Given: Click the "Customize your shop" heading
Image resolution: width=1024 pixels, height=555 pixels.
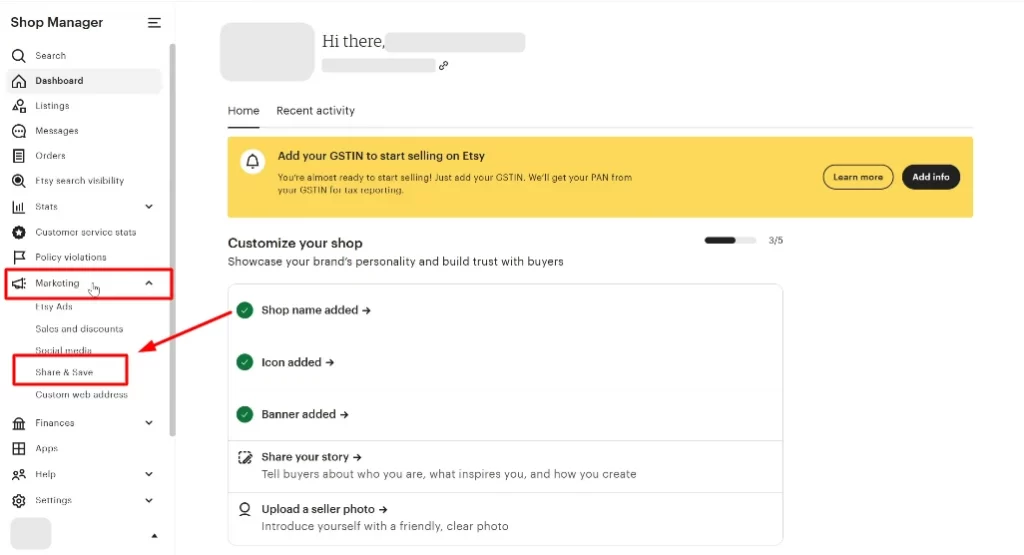Looking at the screenshot, I should point(295,243).
